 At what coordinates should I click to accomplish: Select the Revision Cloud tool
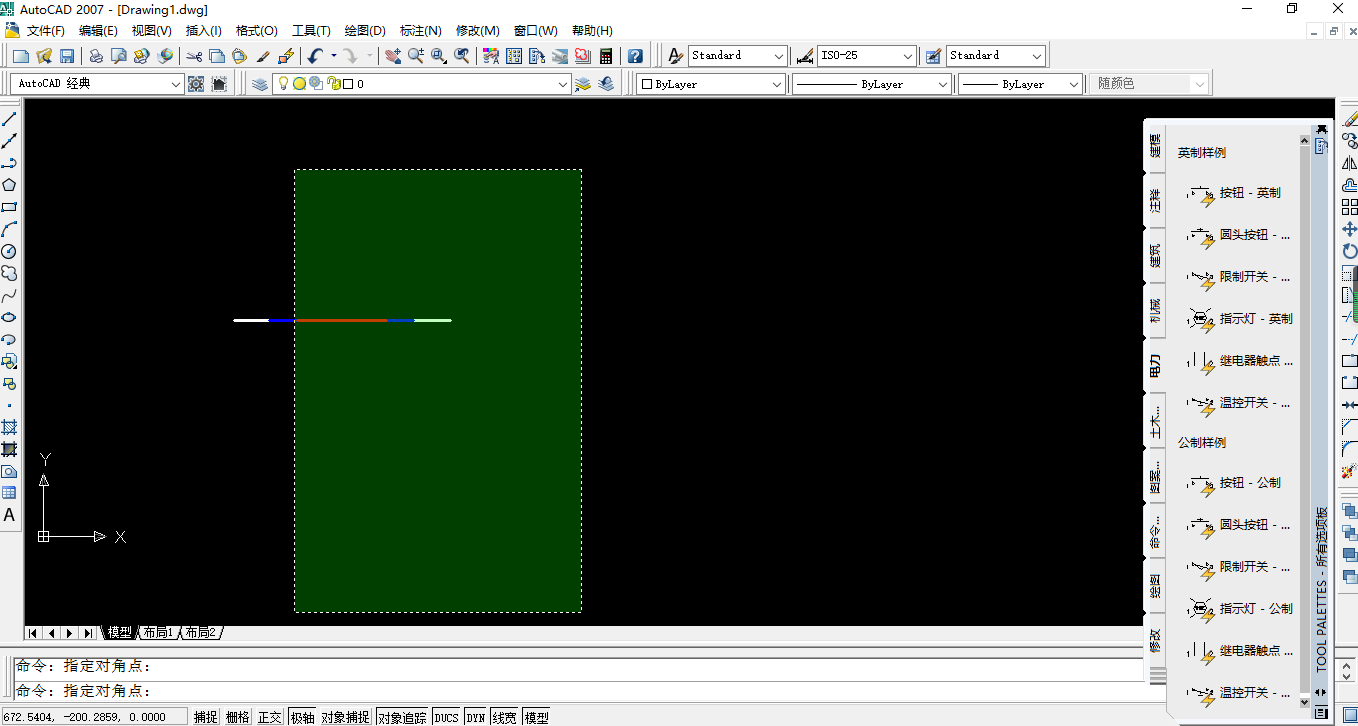tap(9, 273)
